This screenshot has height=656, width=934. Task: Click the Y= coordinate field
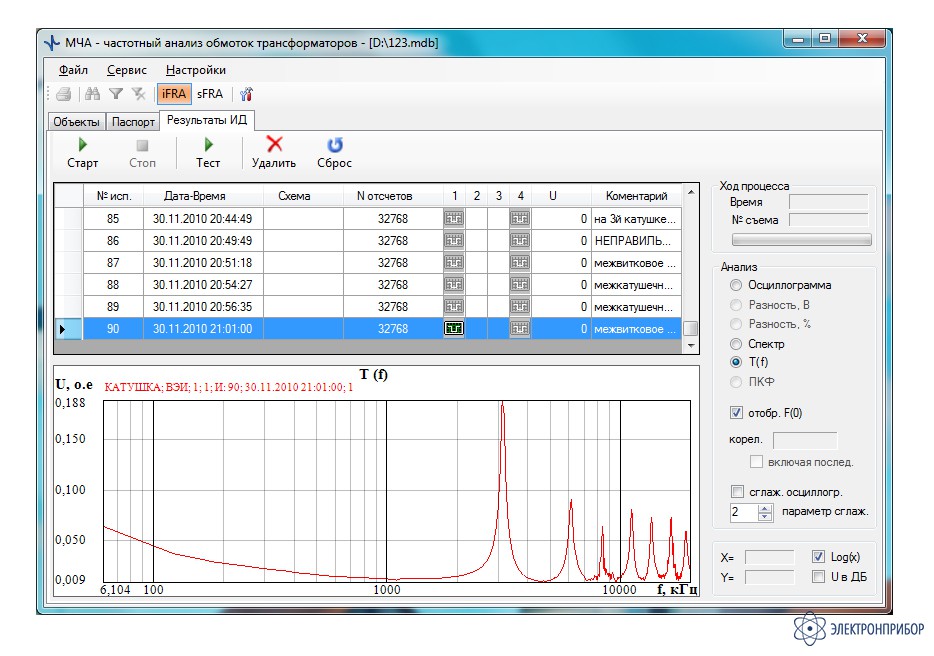pyautogui.click(x=770, y=577)
